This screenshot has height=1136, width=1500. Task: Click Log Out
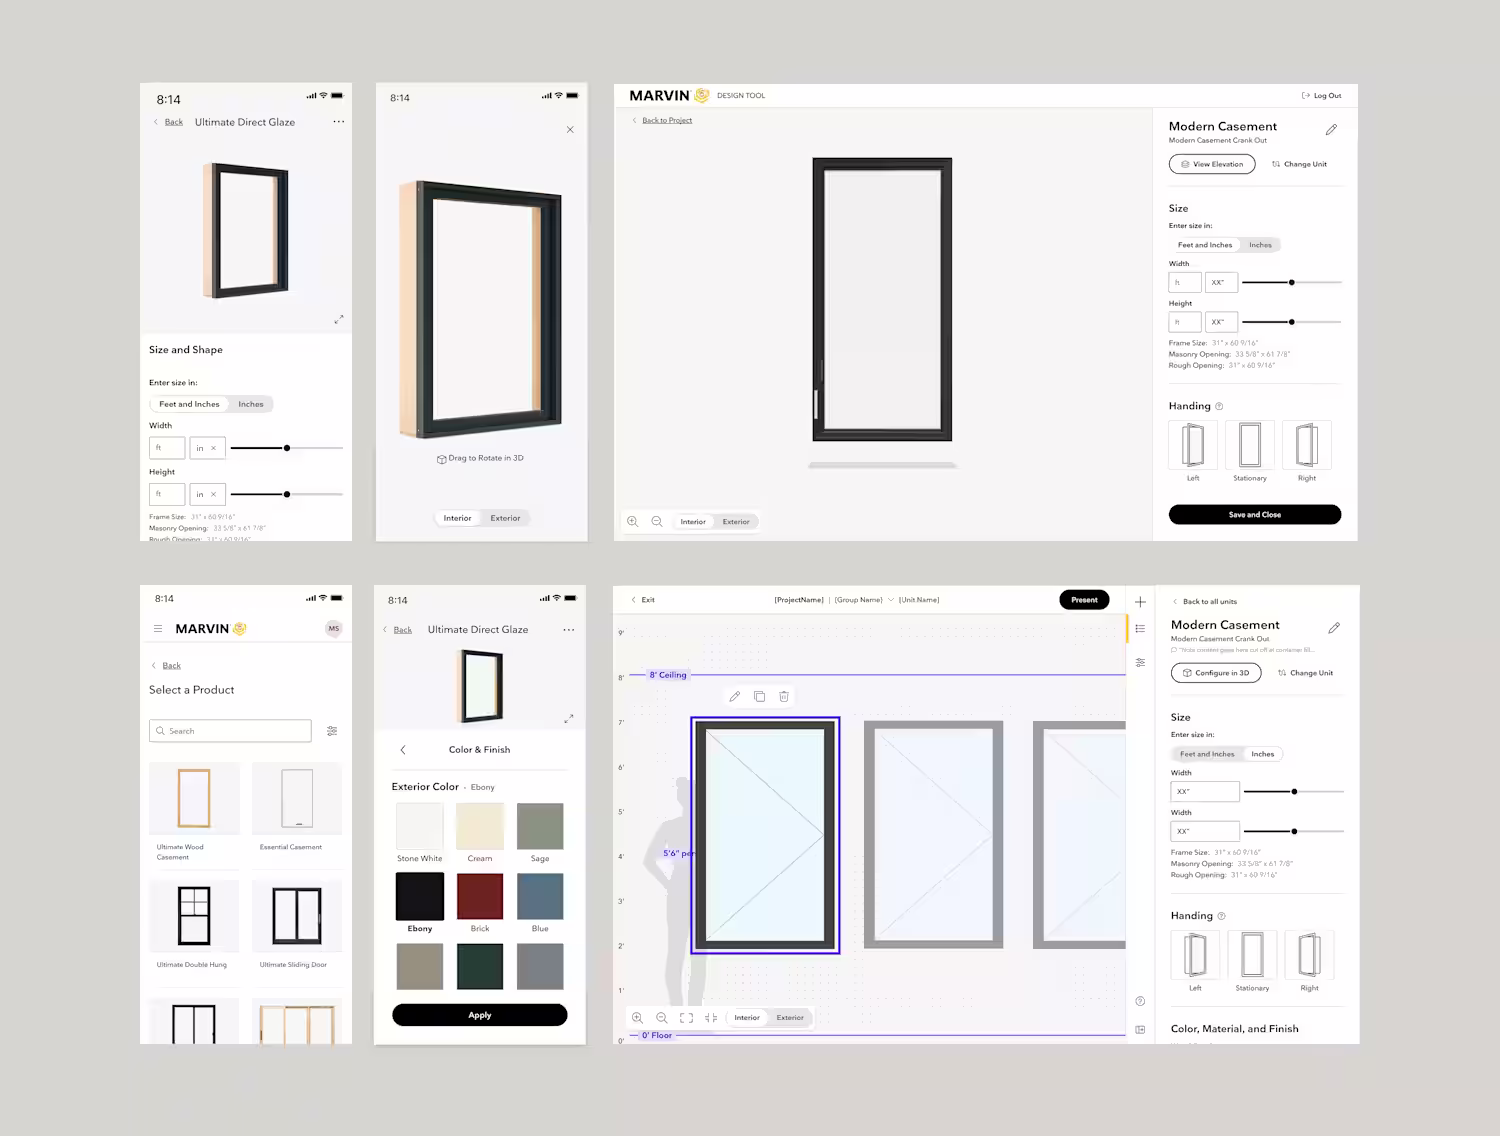coord(1322,96)
